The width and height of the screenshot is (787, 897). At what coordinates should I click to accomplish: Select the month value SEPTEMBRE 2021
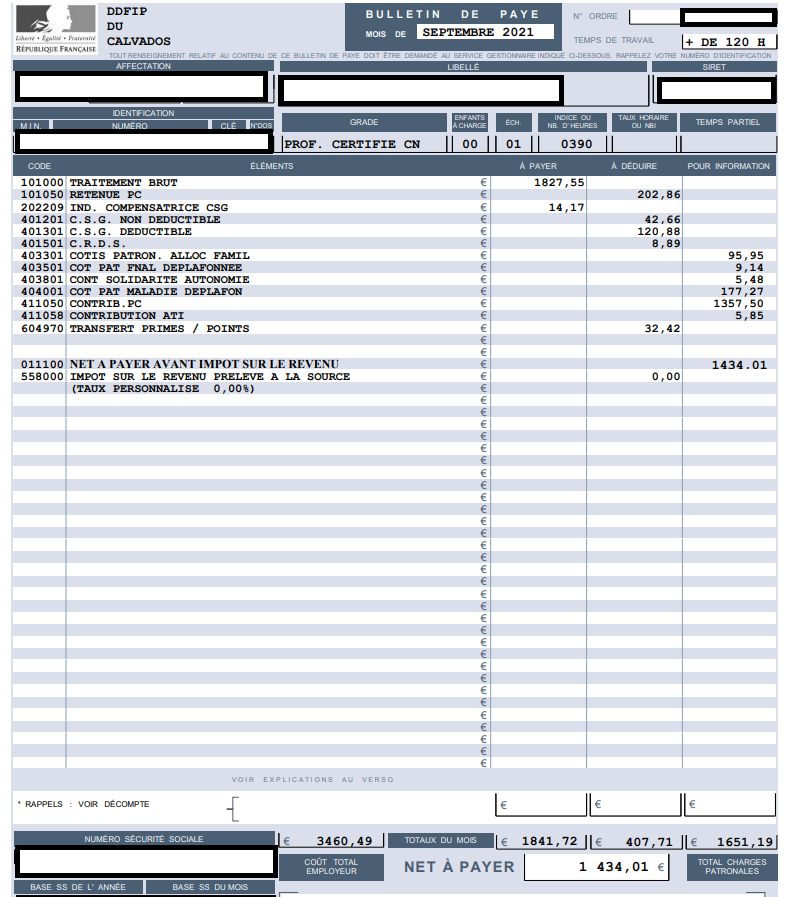click(x=478, y=32)
